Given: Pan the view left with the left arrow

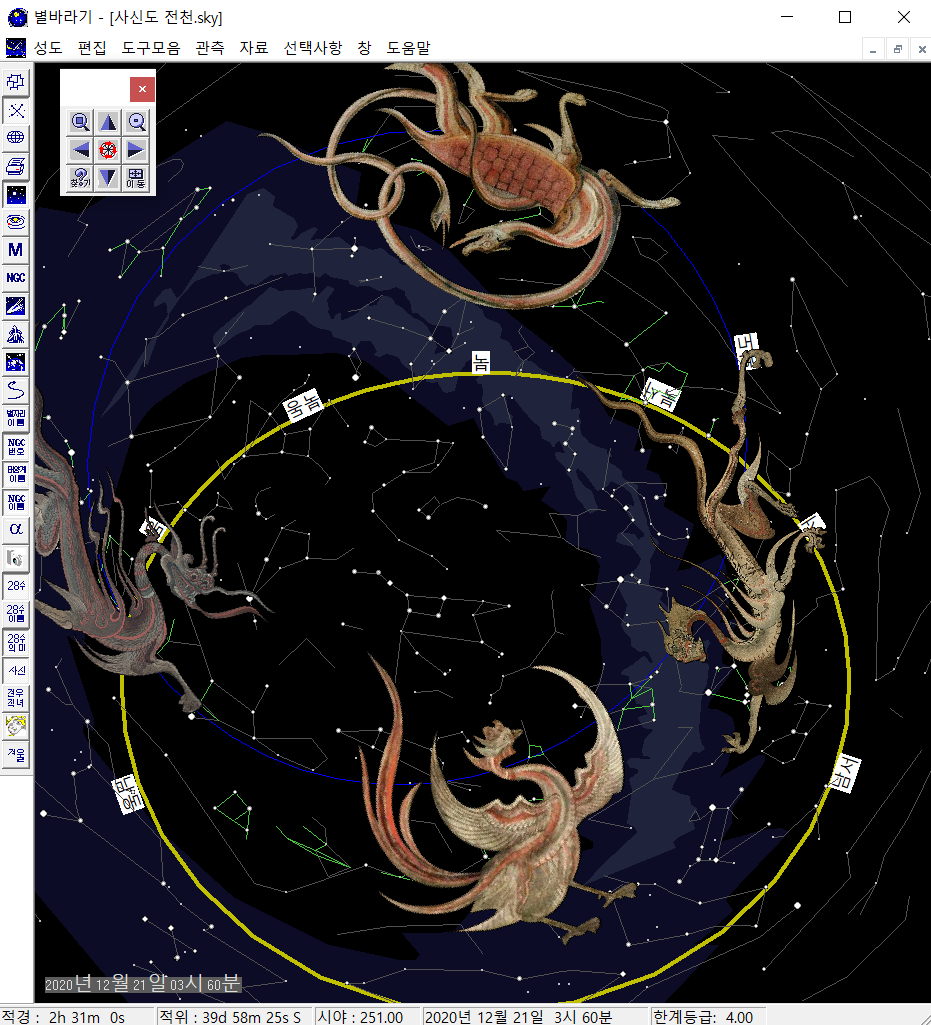Looking at the screenshot, I should [80, 150].
